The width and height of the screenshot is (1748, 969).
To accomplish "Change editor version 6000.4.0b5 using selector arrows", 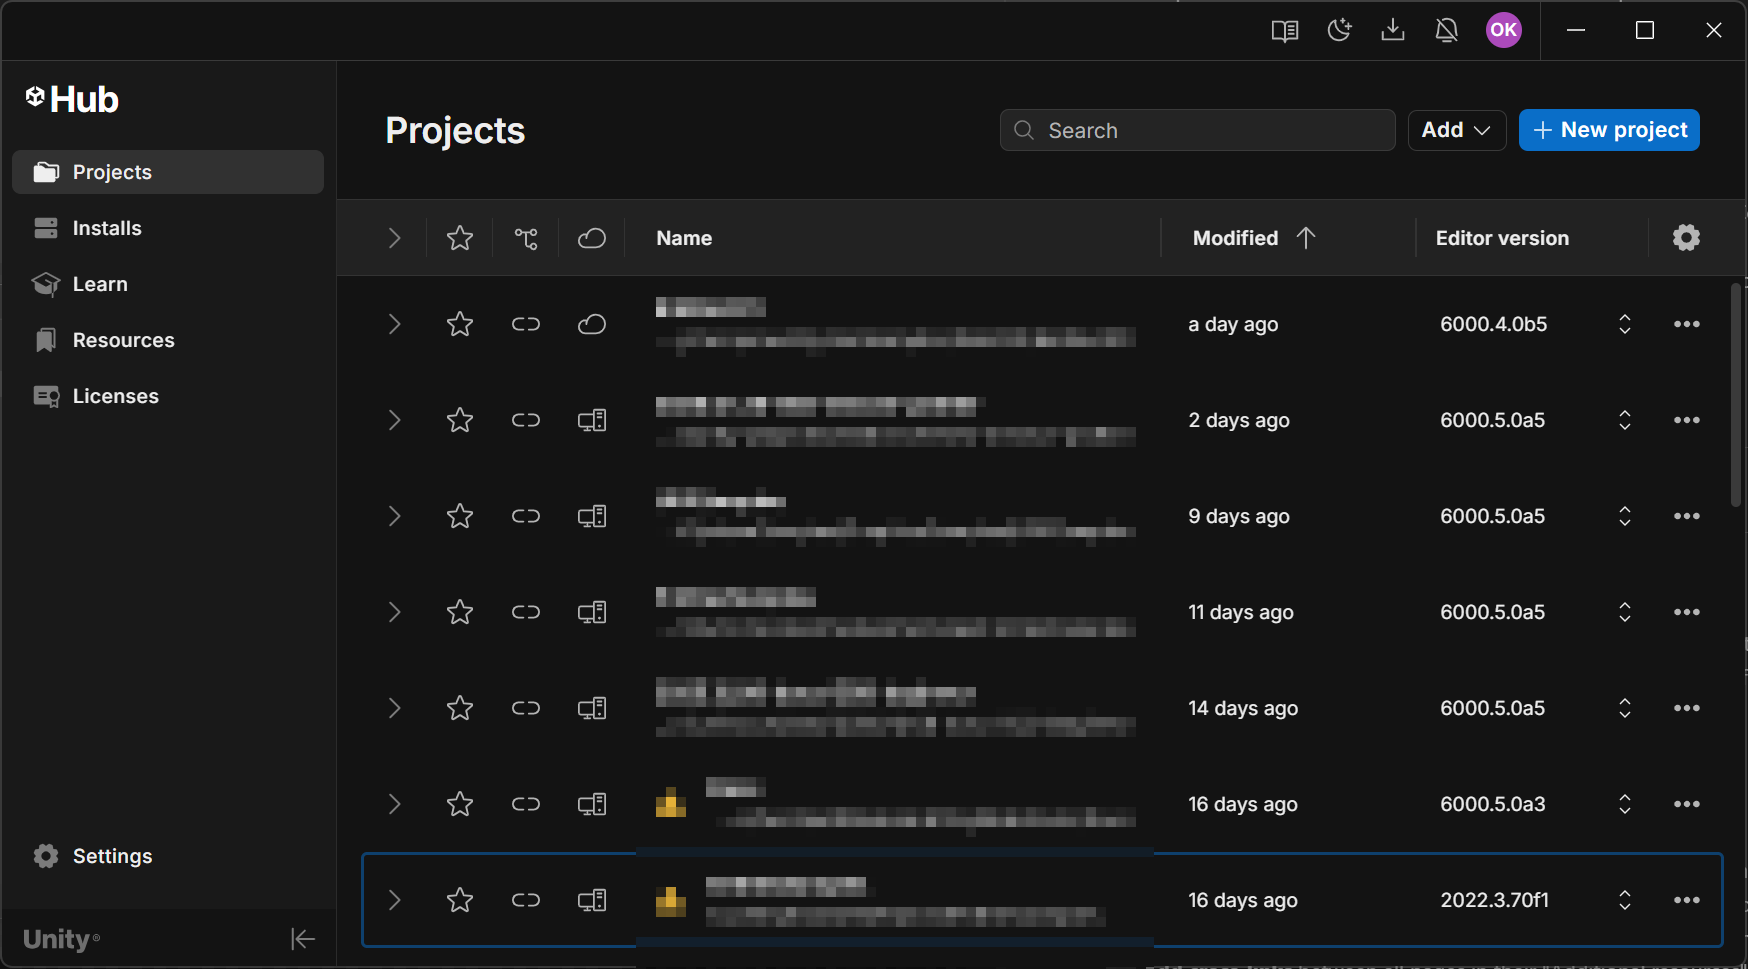I will click(1624, 324).
